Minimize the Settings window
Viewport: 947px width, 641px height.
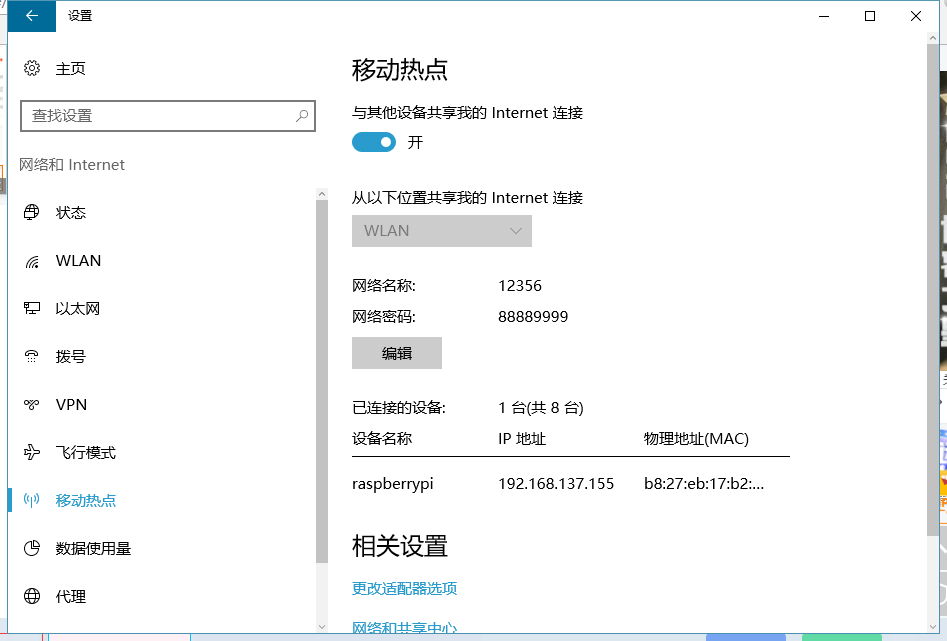click(x=824, y=16)
